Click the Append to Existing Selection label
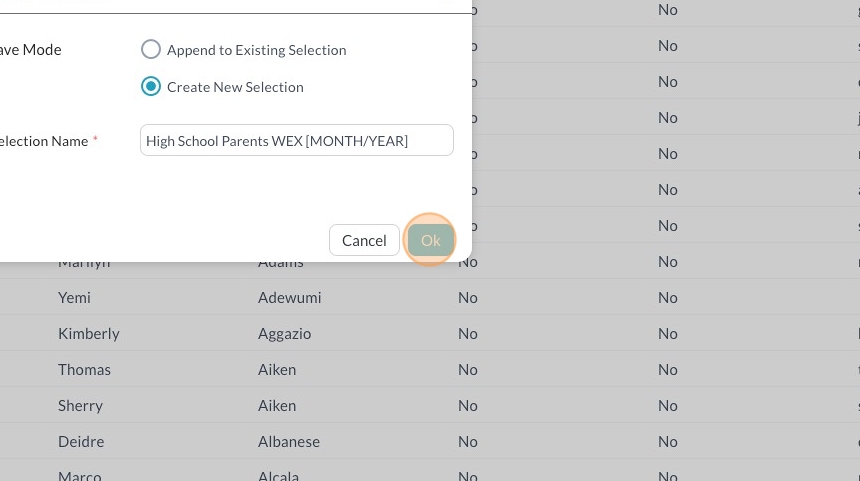 [256, 50]
